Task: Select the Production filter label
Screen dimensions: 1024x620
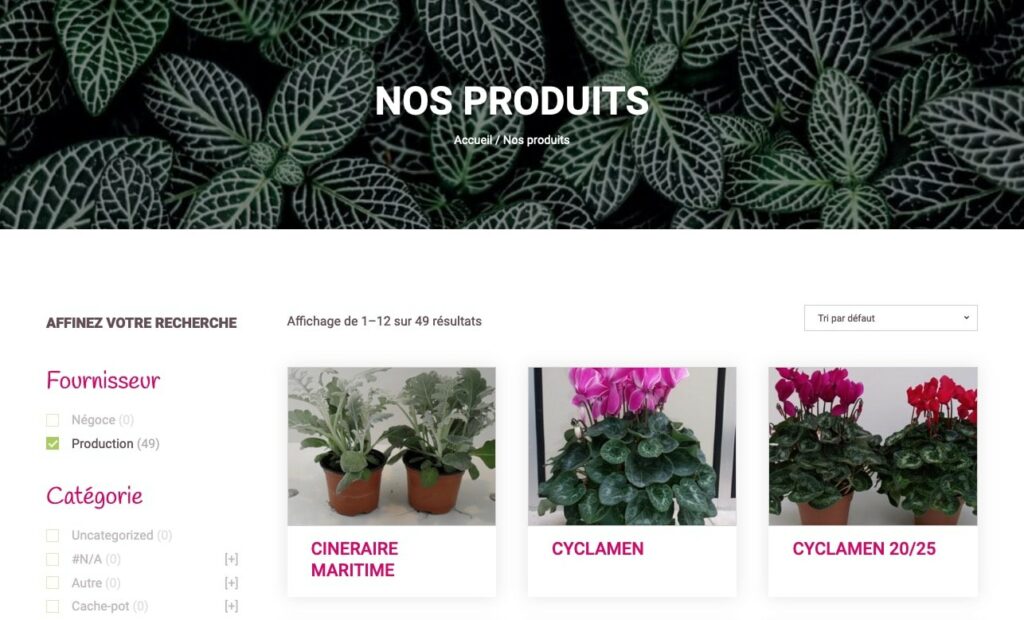Action: click(x=103, y=444)
